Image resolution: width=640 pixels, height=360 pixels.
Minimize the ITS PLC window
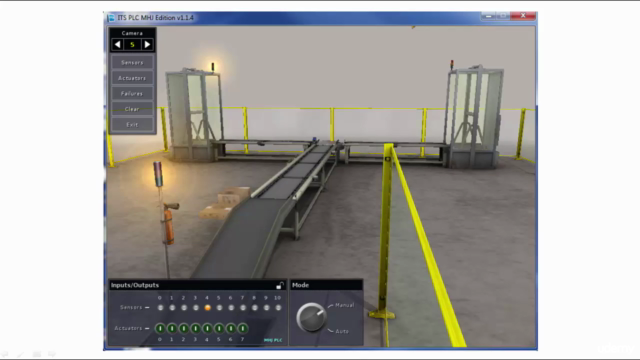488,16
